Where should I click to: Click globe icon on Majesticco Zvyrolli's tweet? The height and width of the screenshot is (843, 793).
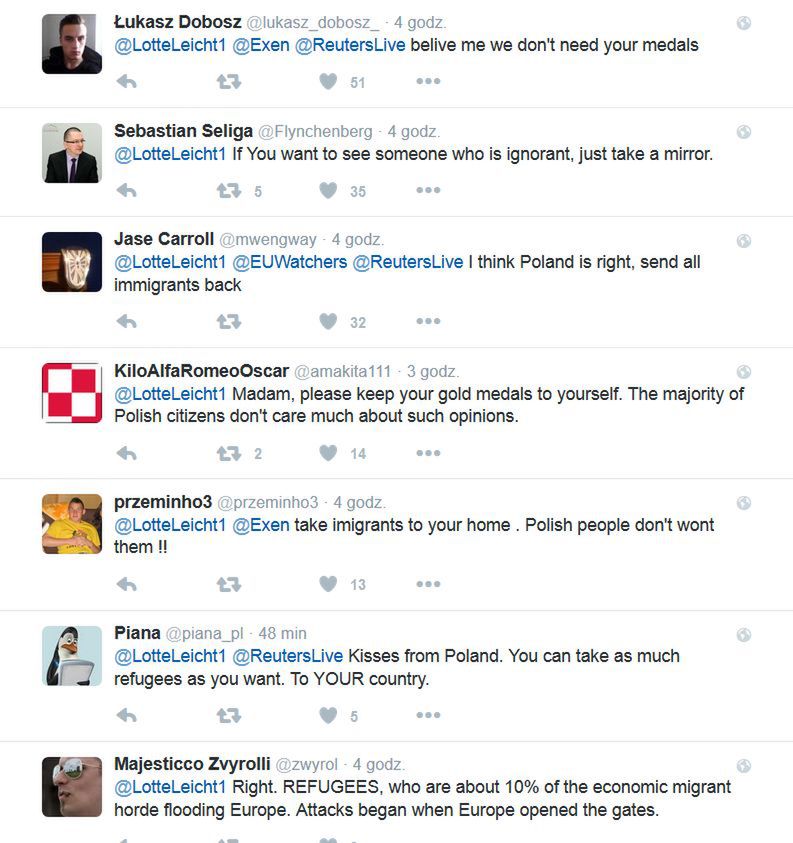(744, 766)
